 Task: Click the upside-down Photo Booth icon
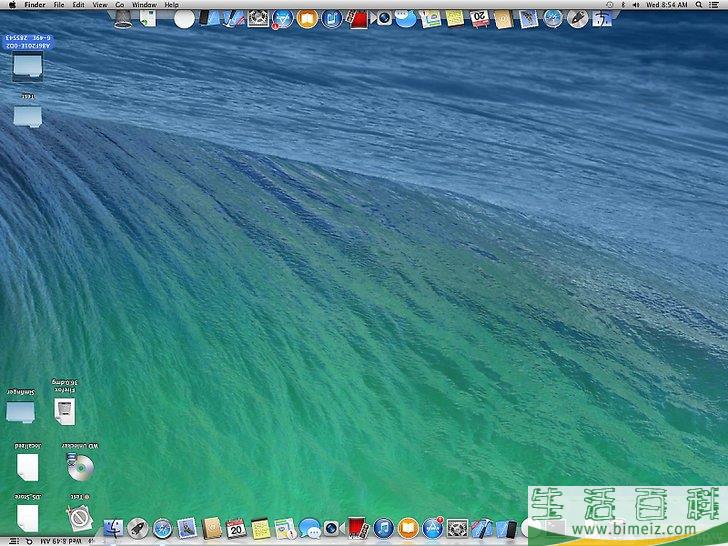pyautogui.click(x=358, y=19)
